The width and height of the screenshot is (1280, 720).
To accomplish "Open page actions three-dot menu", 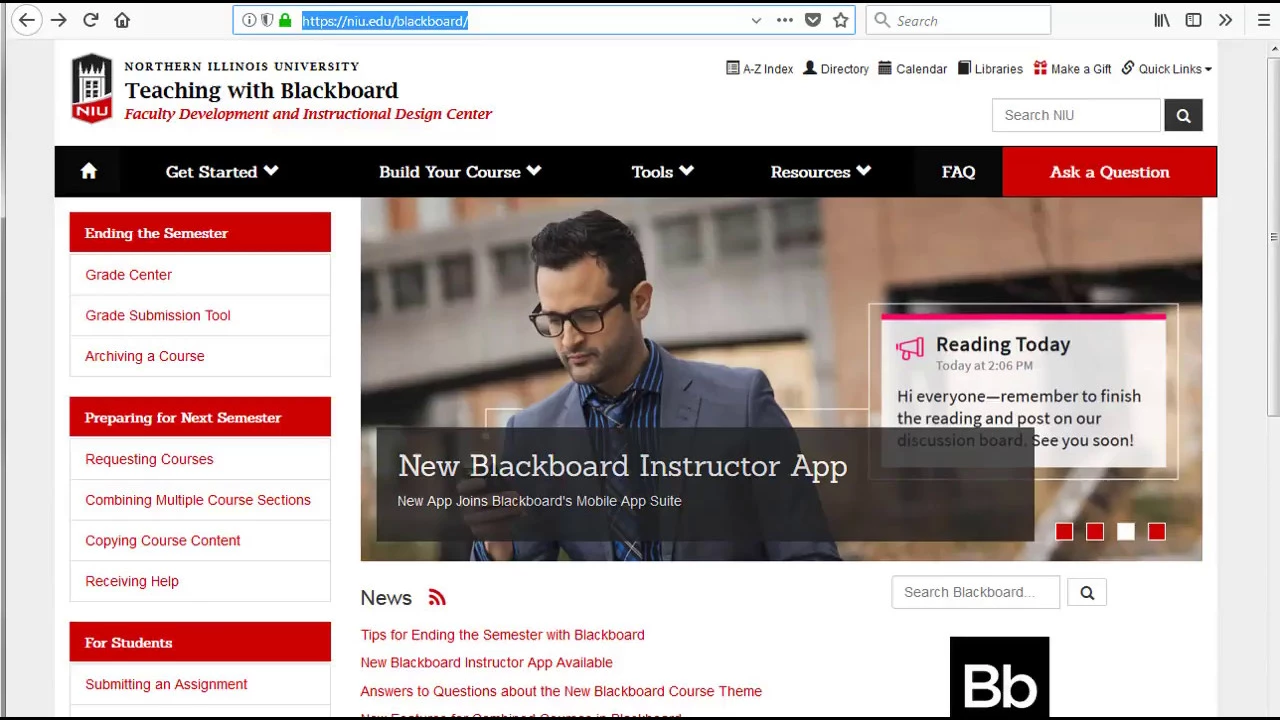I will [785, 20].
